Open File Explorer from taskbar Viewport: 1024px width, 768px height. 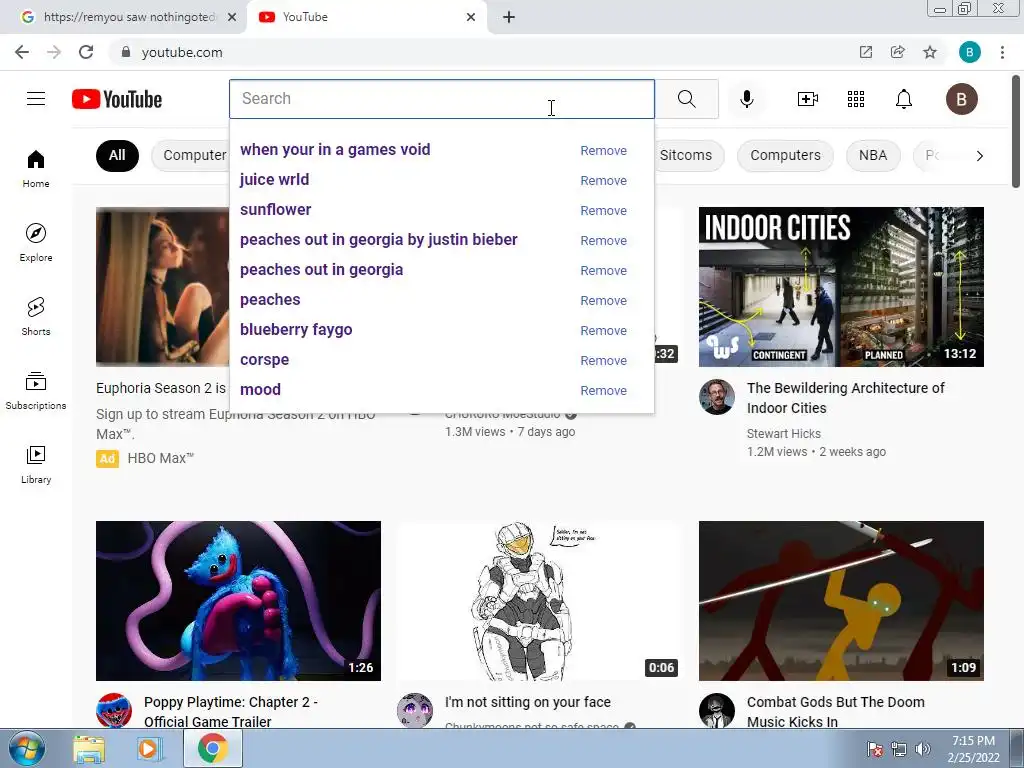point(88,749)
